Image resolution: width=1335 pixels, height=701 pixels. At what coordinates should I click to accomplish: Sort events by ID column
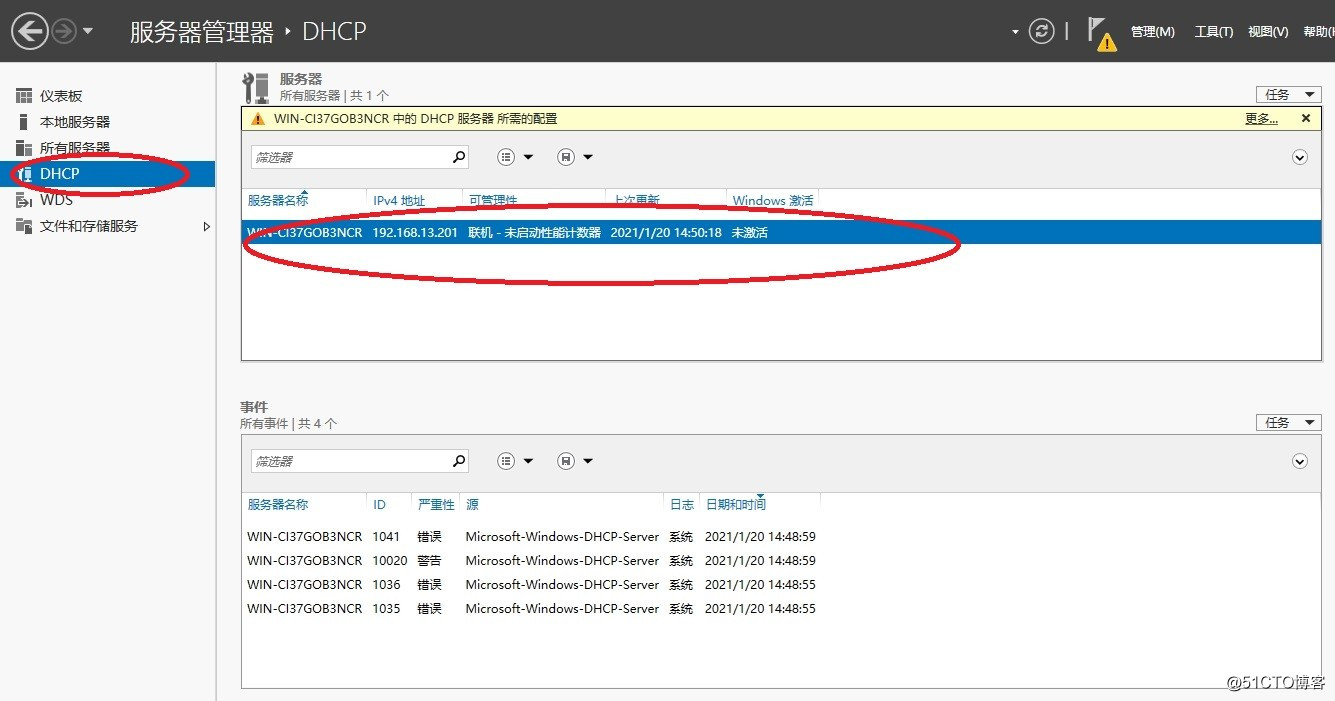[x=379, y=504]
